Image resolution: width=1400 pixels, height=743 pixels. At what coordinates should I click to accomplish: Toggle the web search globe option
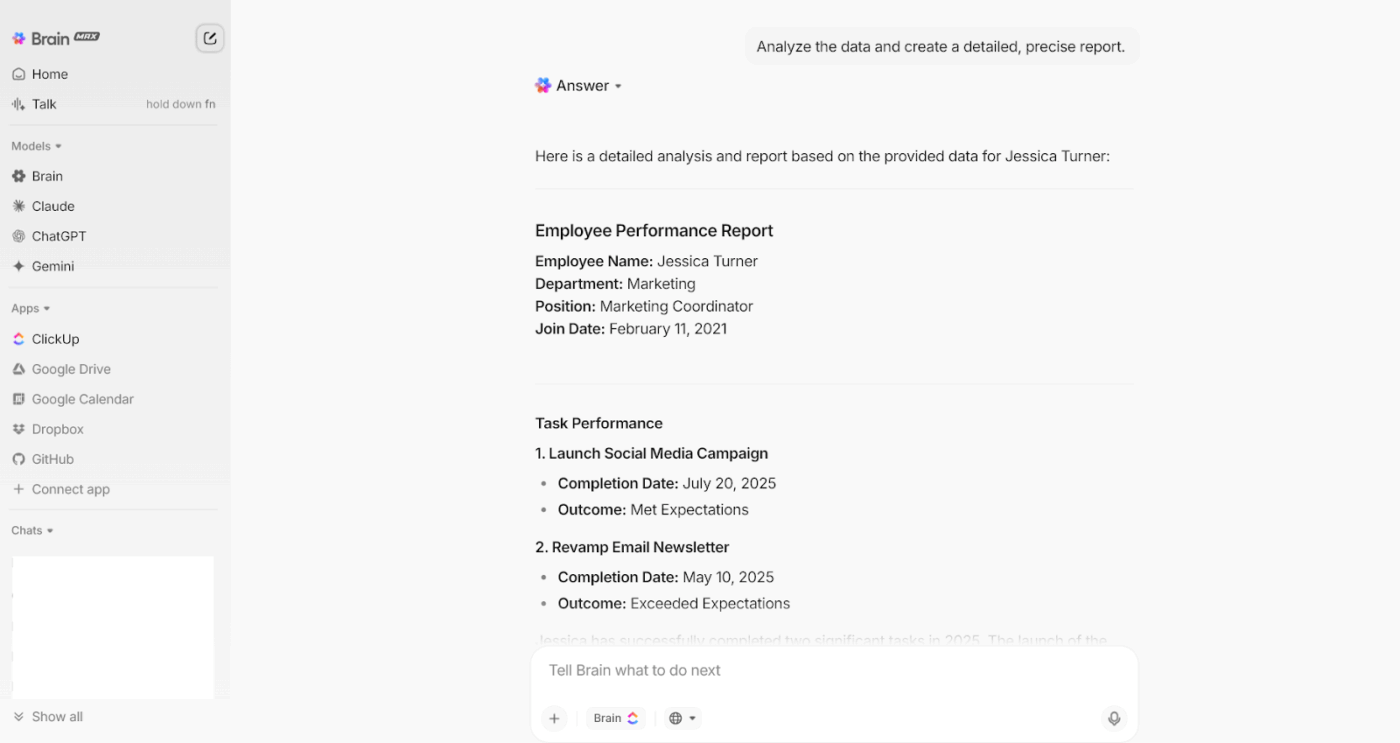click(x=683, y=717)
